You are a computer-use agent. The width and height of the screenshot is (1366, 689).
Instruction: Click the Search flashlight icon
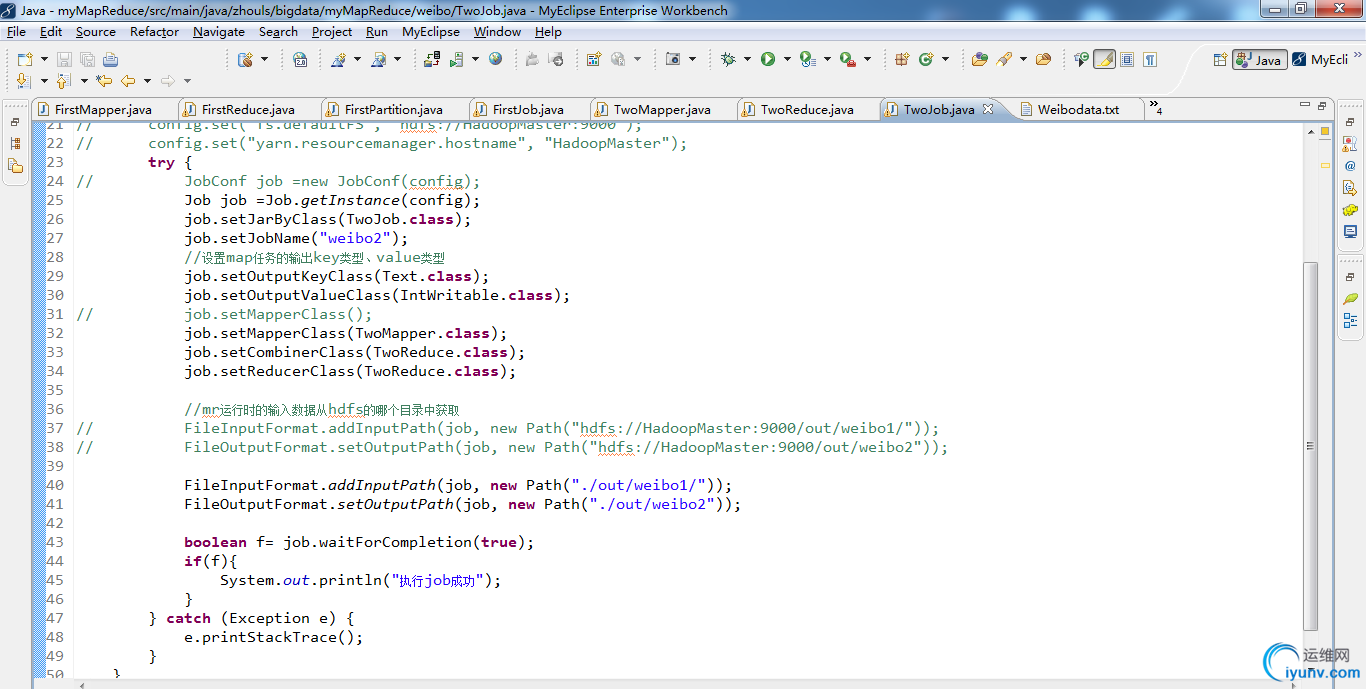[1003, 59]
